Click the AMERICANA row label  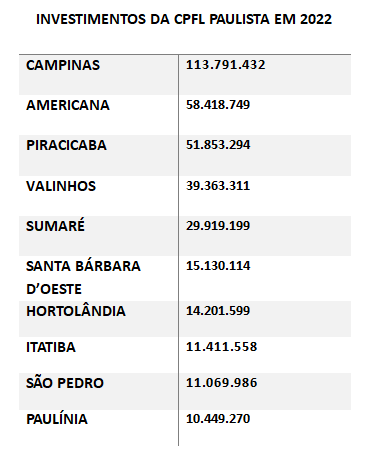click(x=68, y=105)
